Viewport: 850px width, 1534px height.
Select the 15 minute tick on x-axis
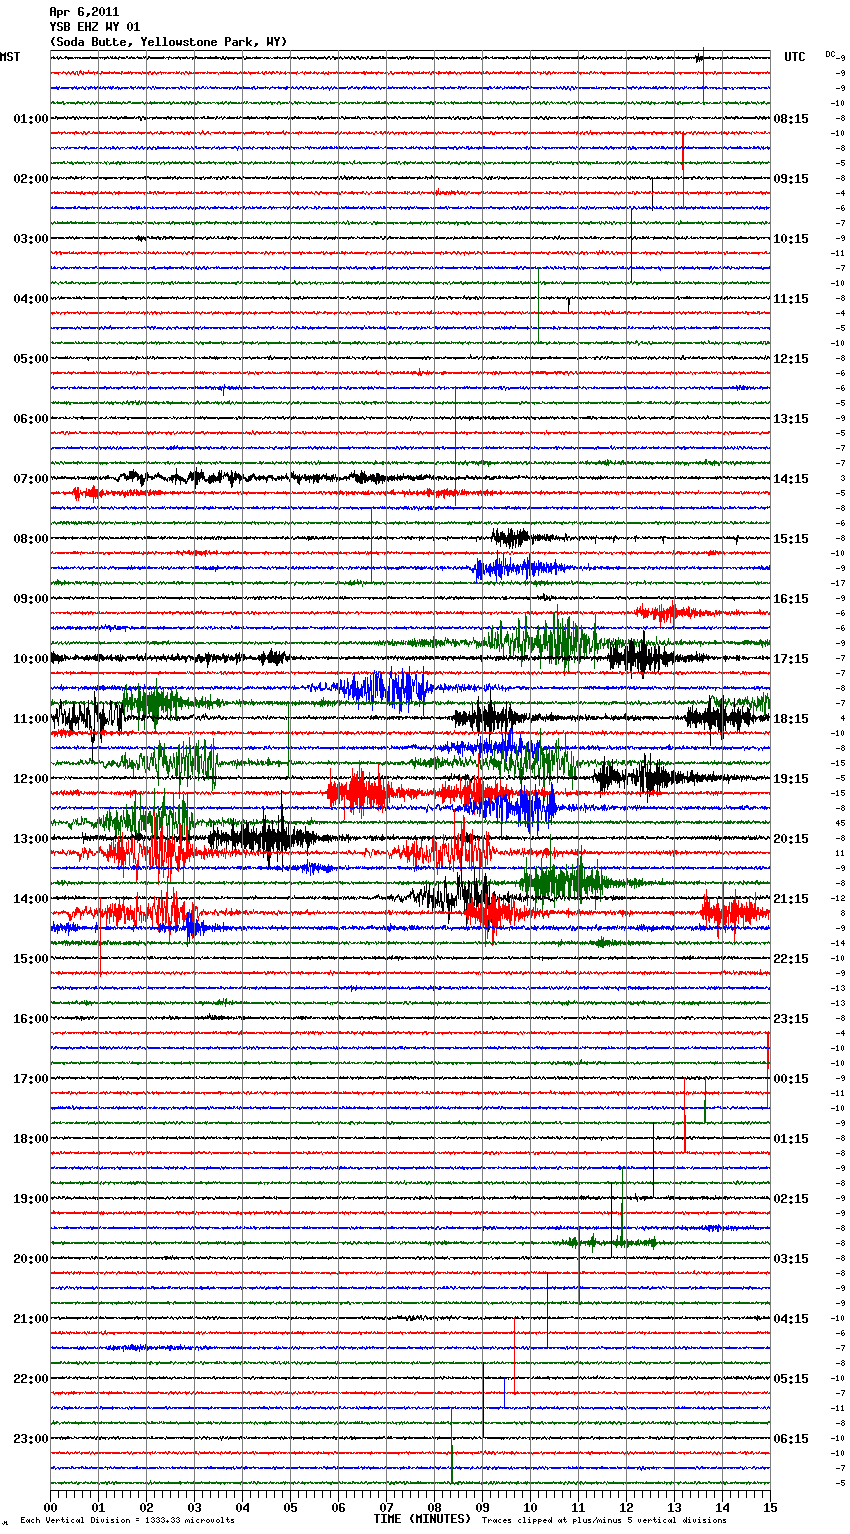click(769, 1507)
